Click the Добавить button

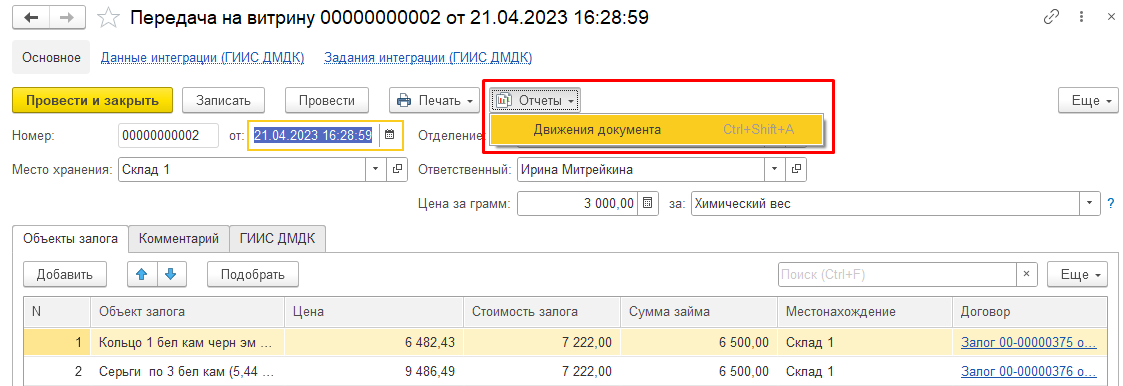(x=65, y=274)
